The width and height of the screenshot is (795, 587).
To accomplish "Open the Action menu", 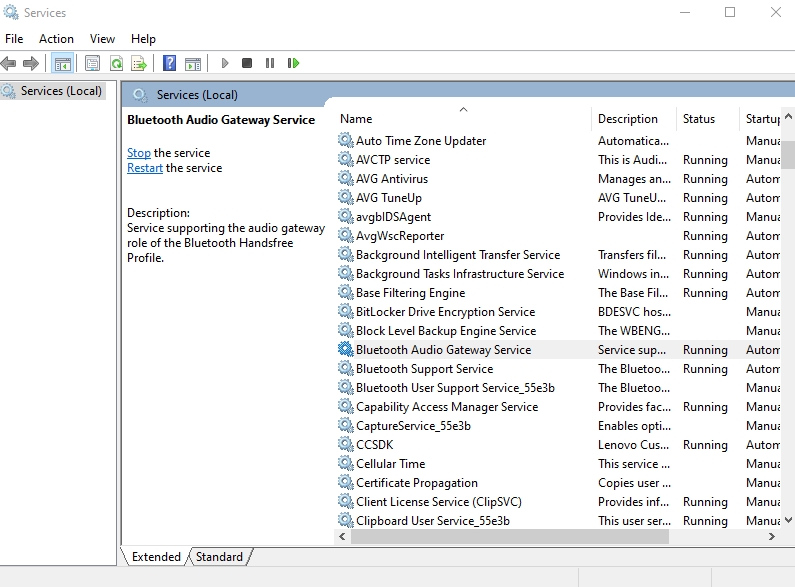I will [x=56, y=39].
